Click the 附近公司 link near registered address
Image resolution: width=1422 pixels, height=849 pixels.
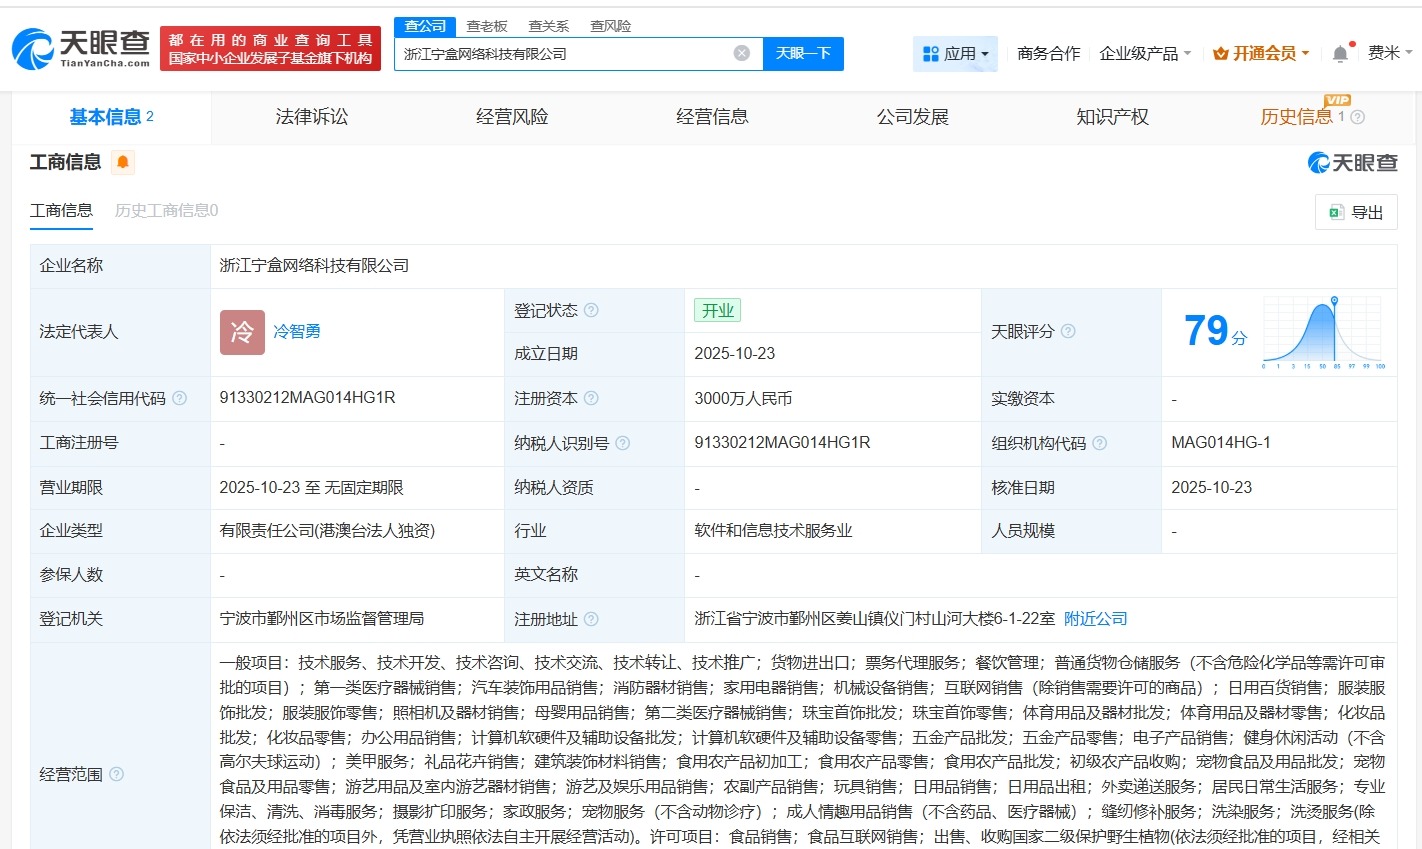click(x=1094, y=618)
